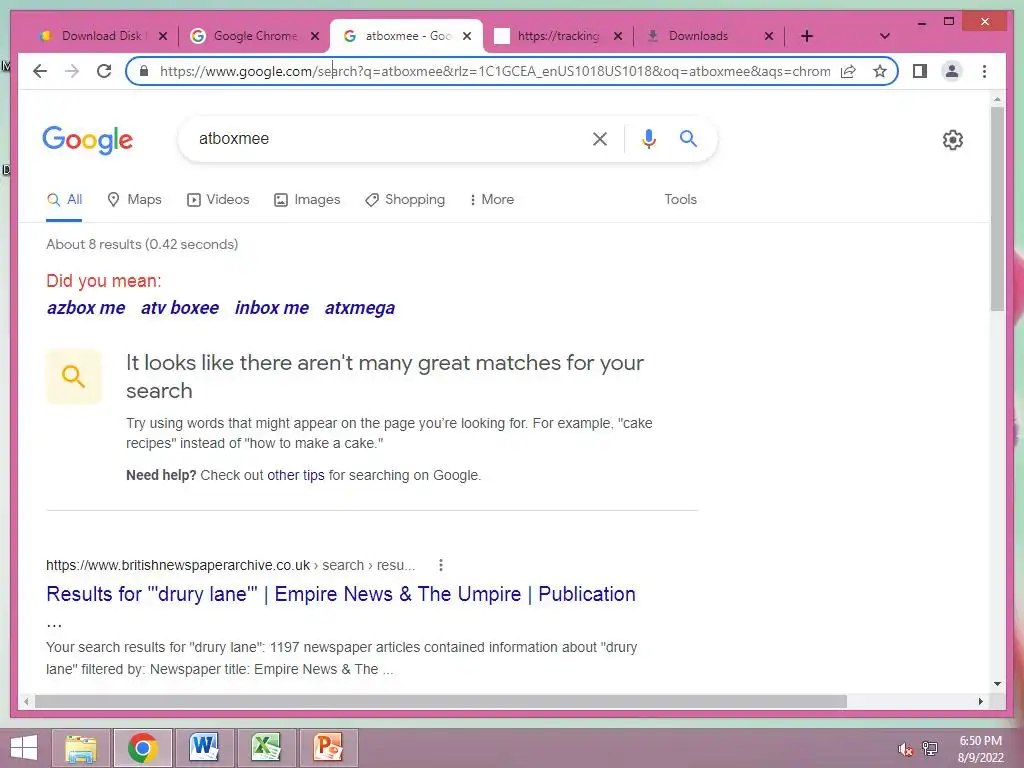View site information via padlock icon
The width and height of the screenshot is (1024, 768).
[144, 71]
